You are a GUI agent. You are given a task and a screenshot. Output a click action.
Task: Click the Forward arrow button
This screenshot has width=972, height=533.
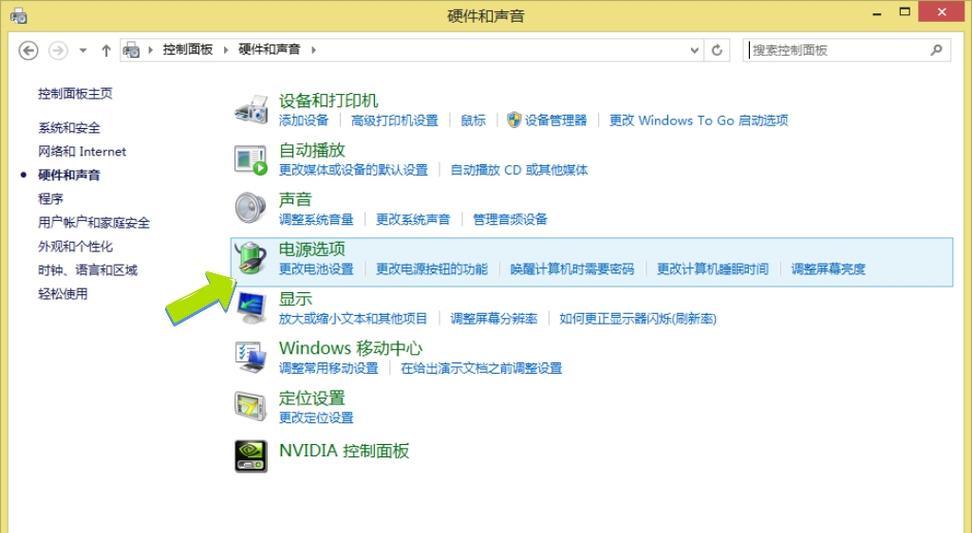pyautogui.click(x=58, y=50)
